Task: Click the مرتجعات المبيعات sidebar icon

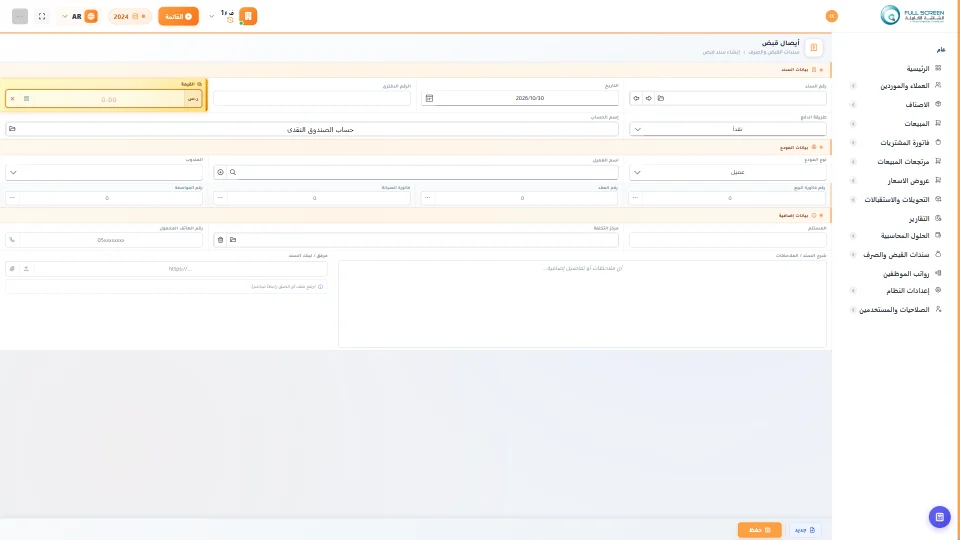Action: coord(938,161)
